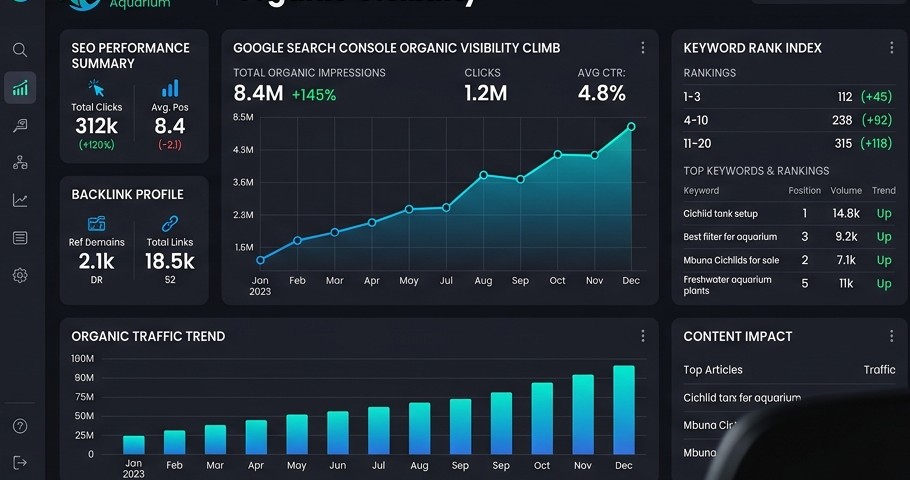This screenshot has width=910, height=480.
Task: Open Keyword Rank Index card options menu
Action: (x=891, y=48)
